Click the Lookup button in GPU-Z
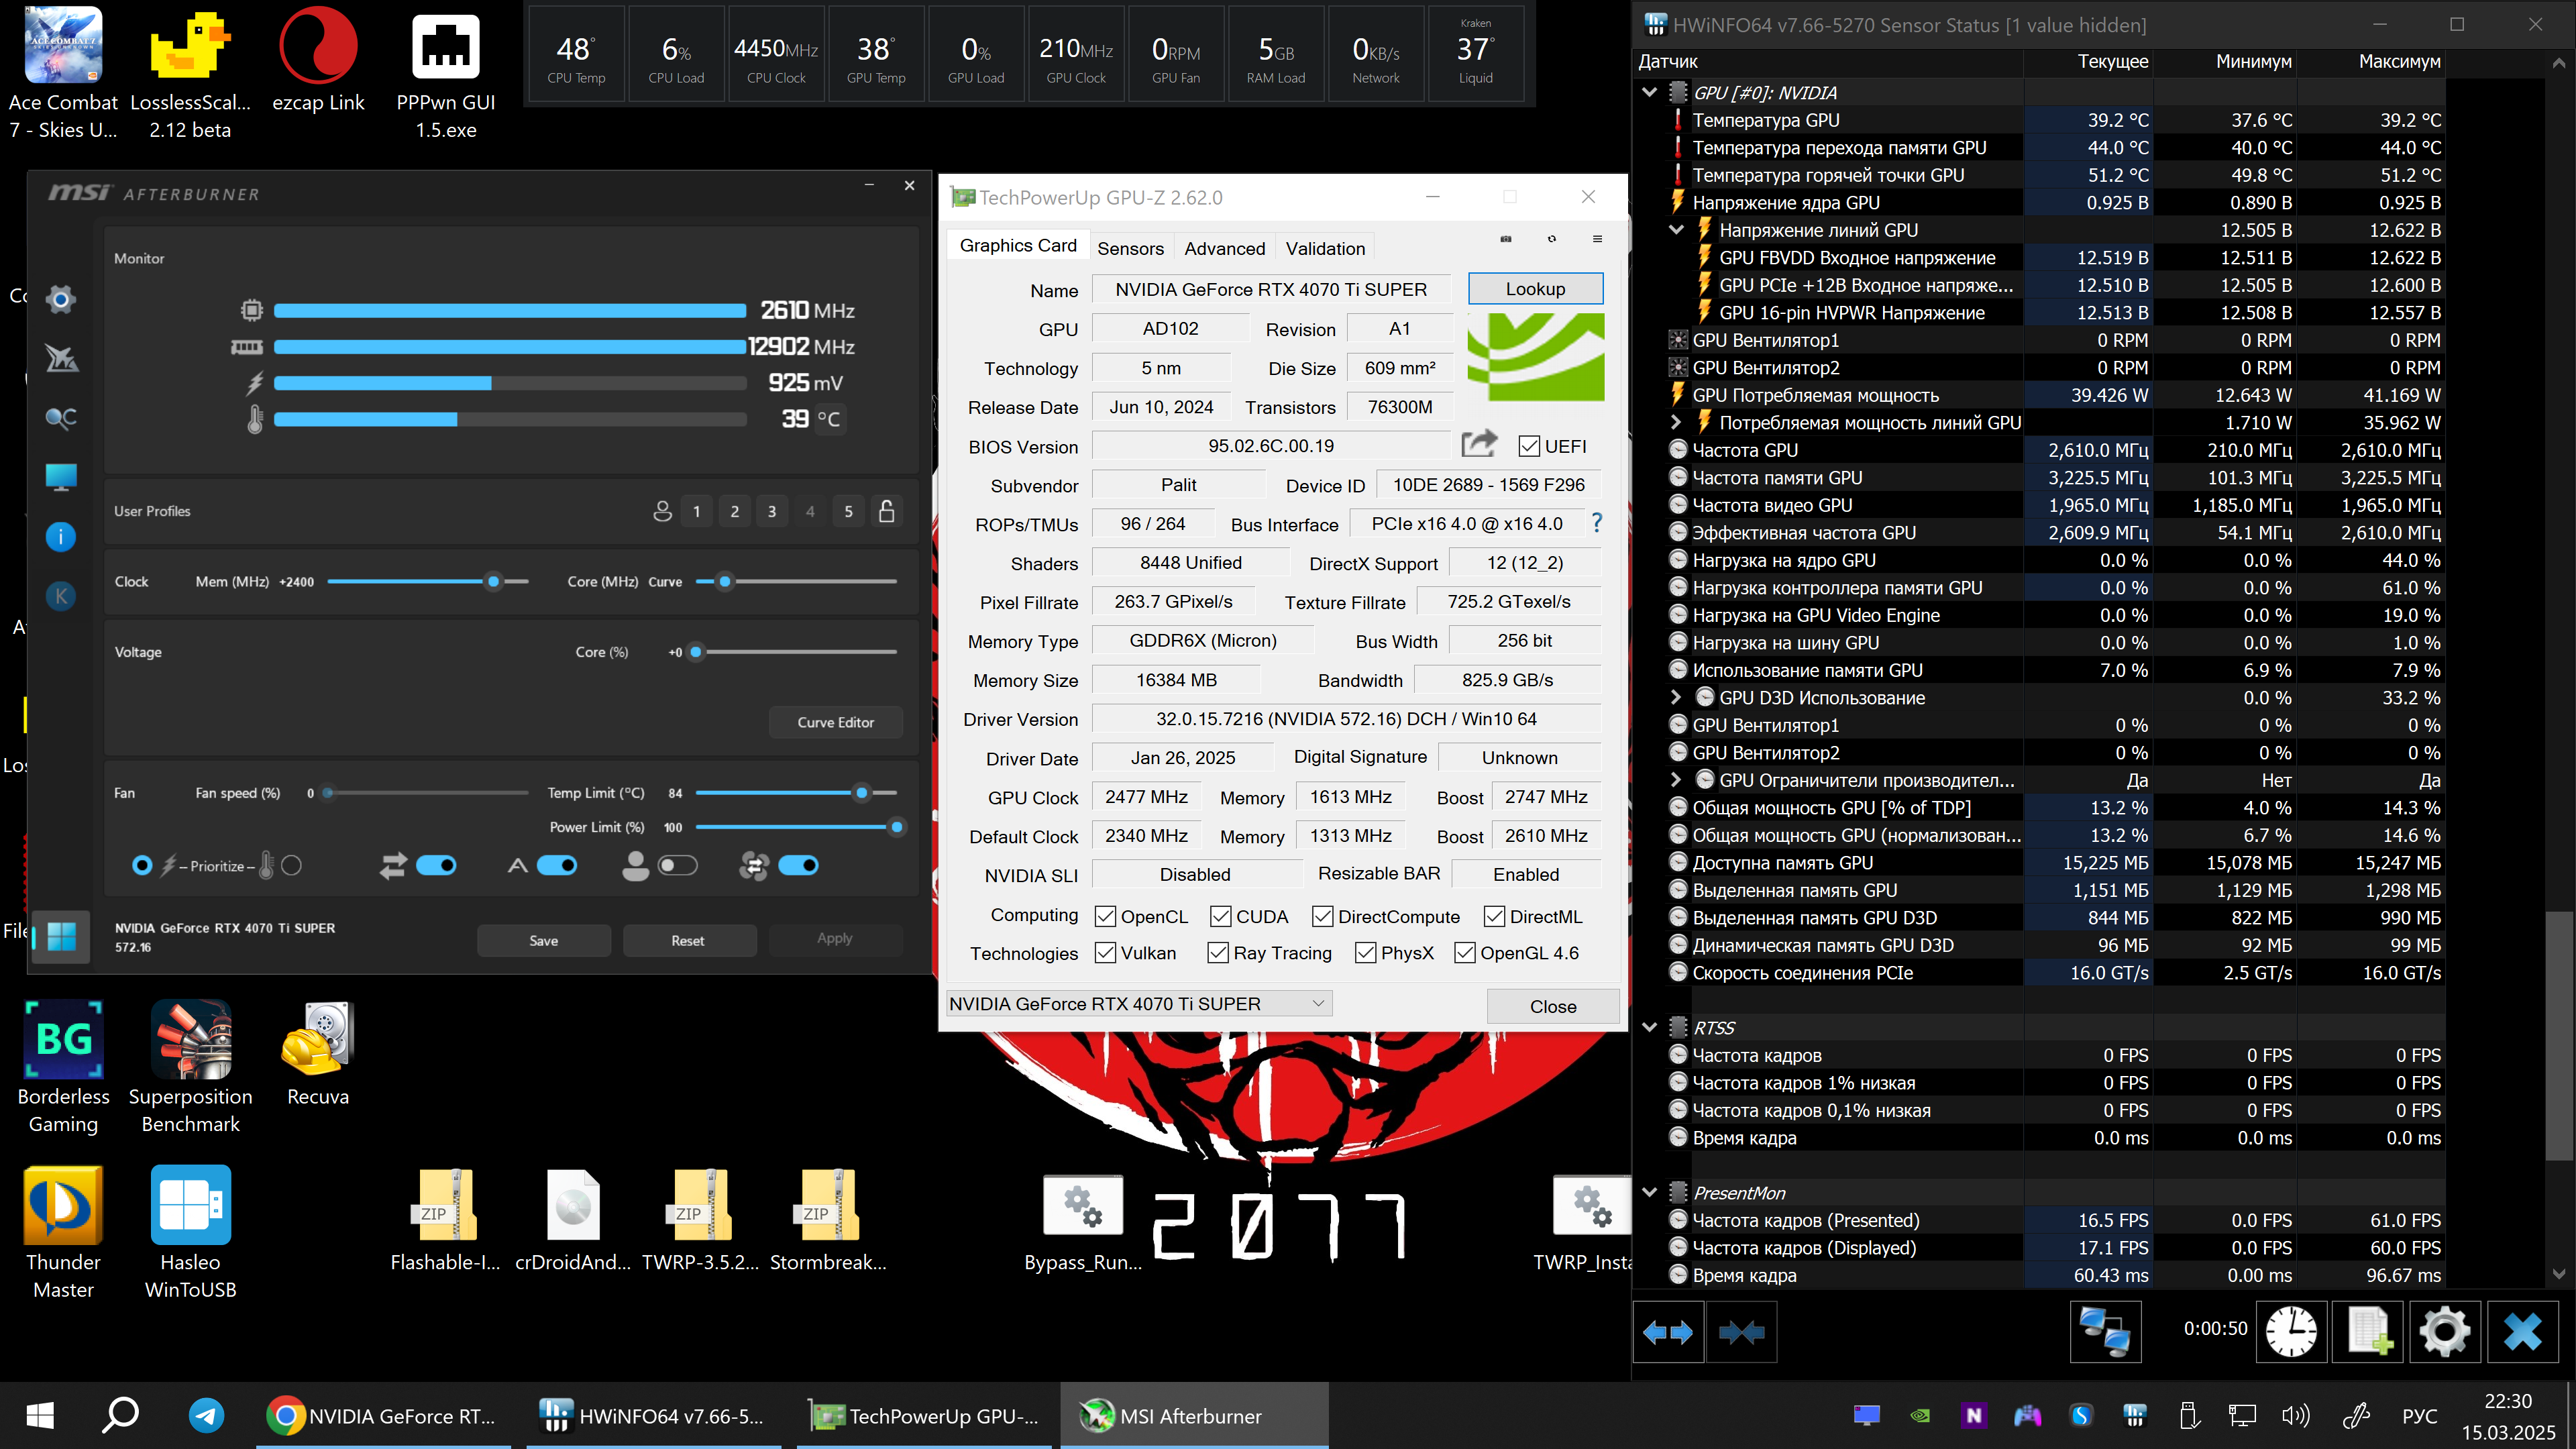This screenshot has width=2576, height=1449. pyautogui.click(x=1535, y=289)
